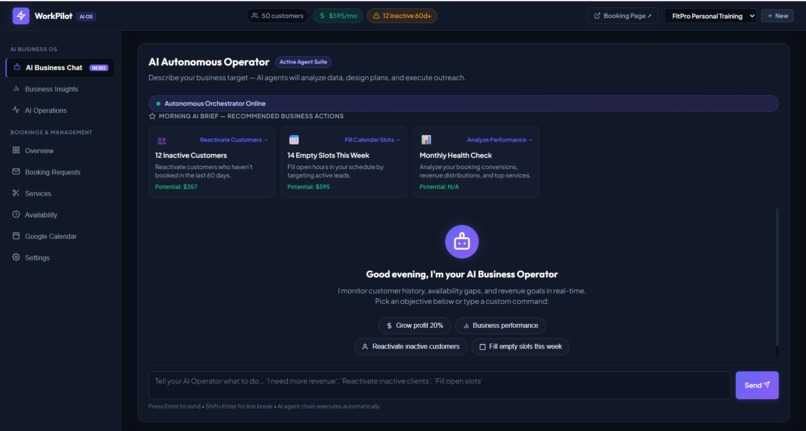This screenshot has height=431, width=806.
Task: Click Reactivate Customers link on card
Action: [234, 140]
